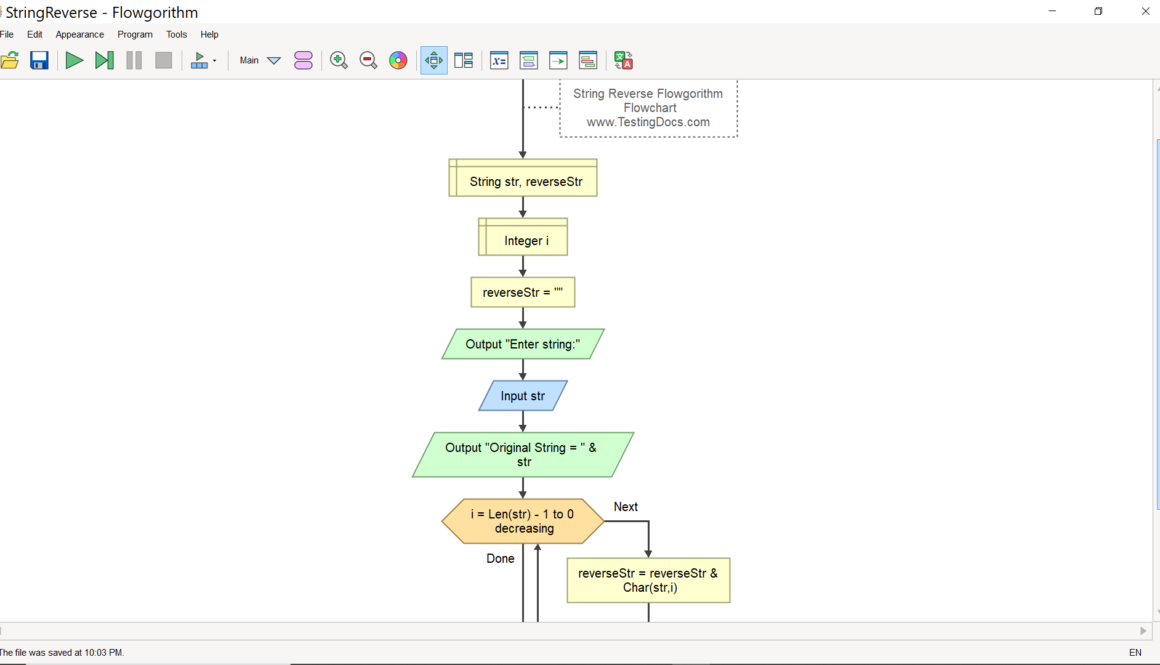Open the color scheme wheel icon
The width and height of the screenshot is (1160, 665).
pos(398,61)
